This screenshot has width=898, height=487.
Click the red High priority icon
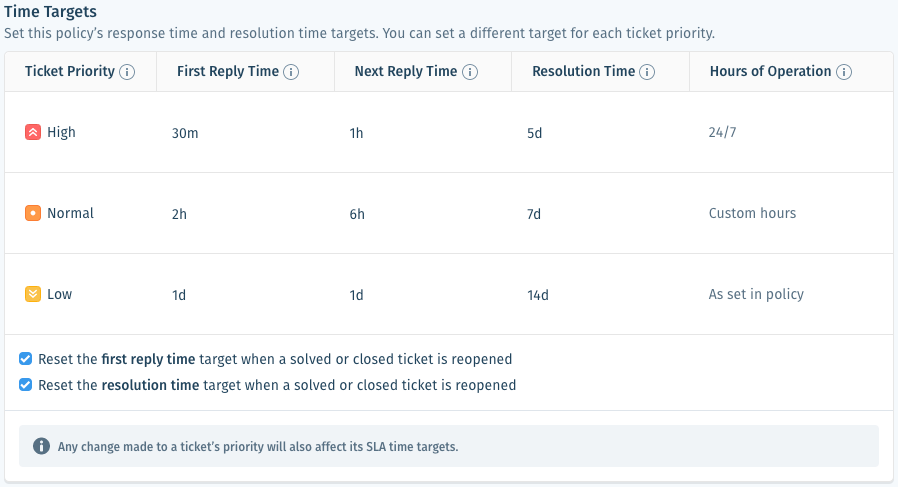click(33, 132)
